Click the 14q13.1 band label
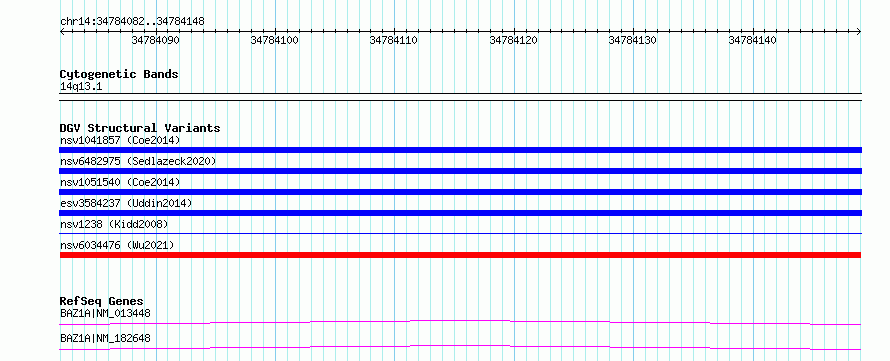This screenshot has width=890, height=361. click(x=81, y=87)
